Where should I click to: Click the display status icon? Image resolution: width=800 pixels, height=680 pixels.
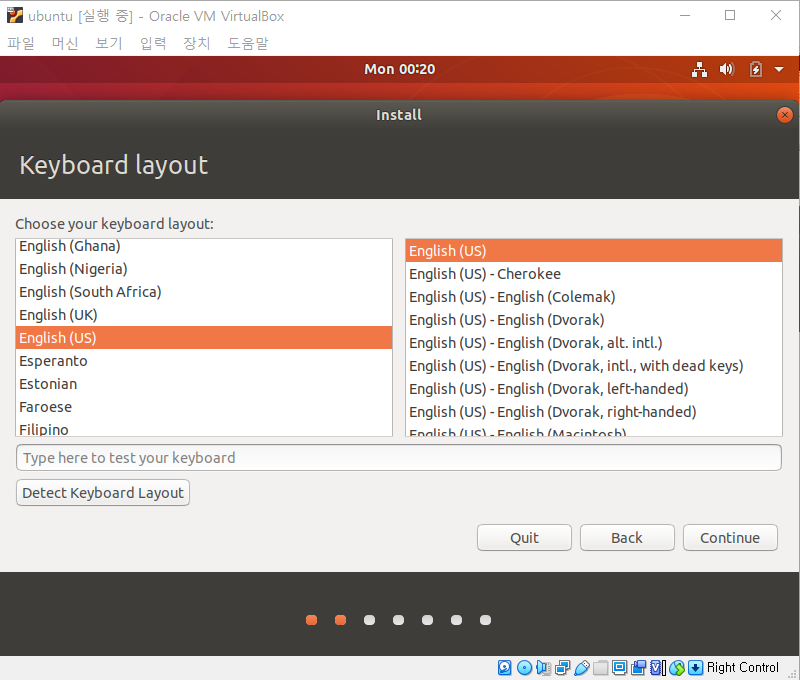coord(619,667)
